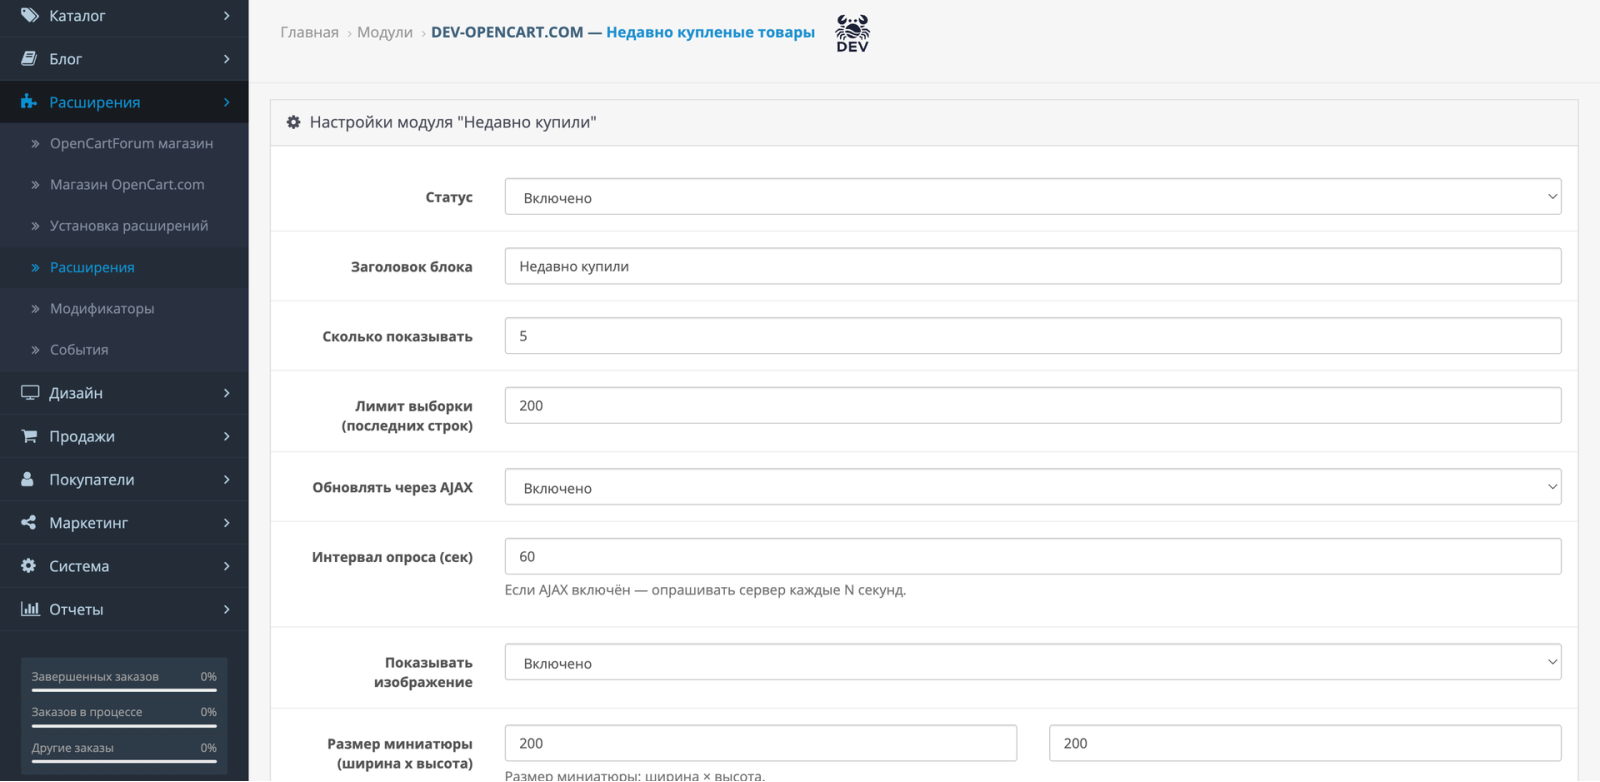Image resolution: width=1600 pixels, height=782 pixels.
Task: Click the Блог book icon
Action: tap(29, 59)
